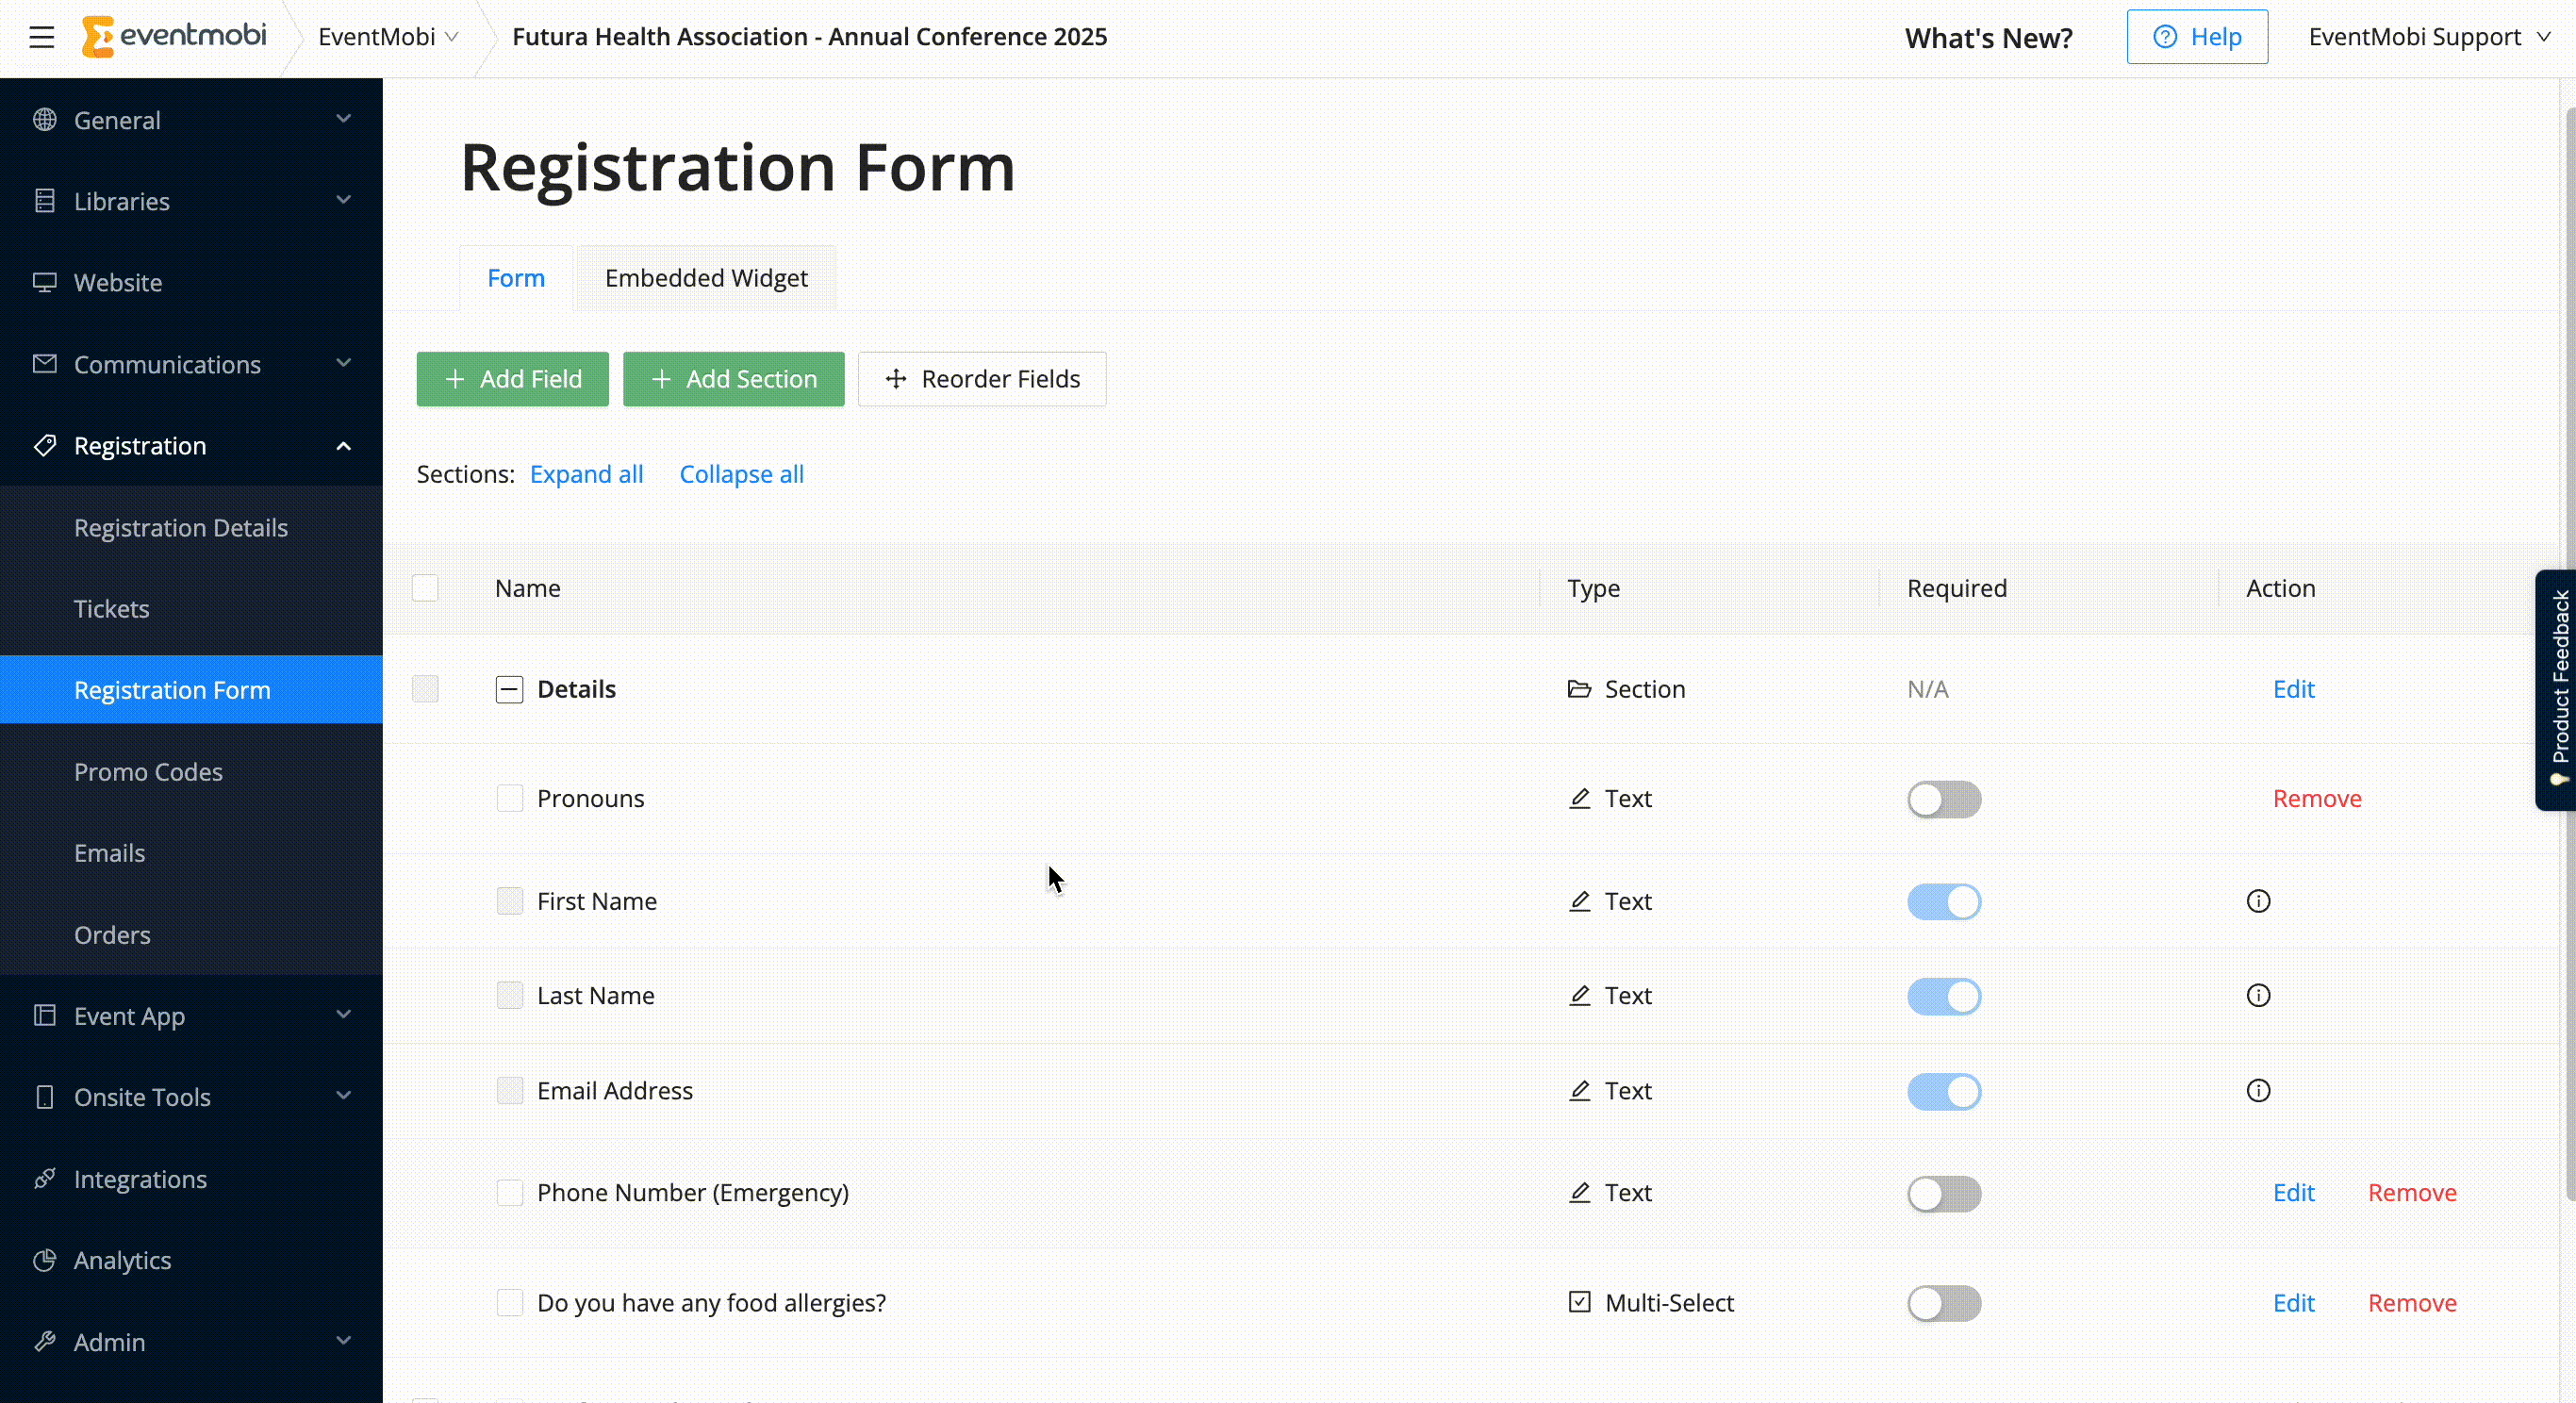The width and height of the screenshot is (2576, 1403).
Task: Open the EventMobi Support account dropdown
Action: [x=2429, y=37]
